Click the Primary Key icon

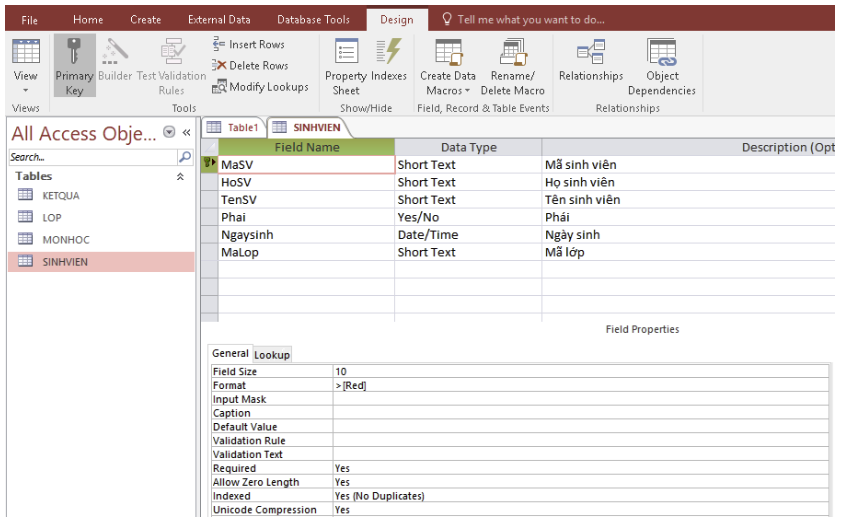tap(73, 53)
